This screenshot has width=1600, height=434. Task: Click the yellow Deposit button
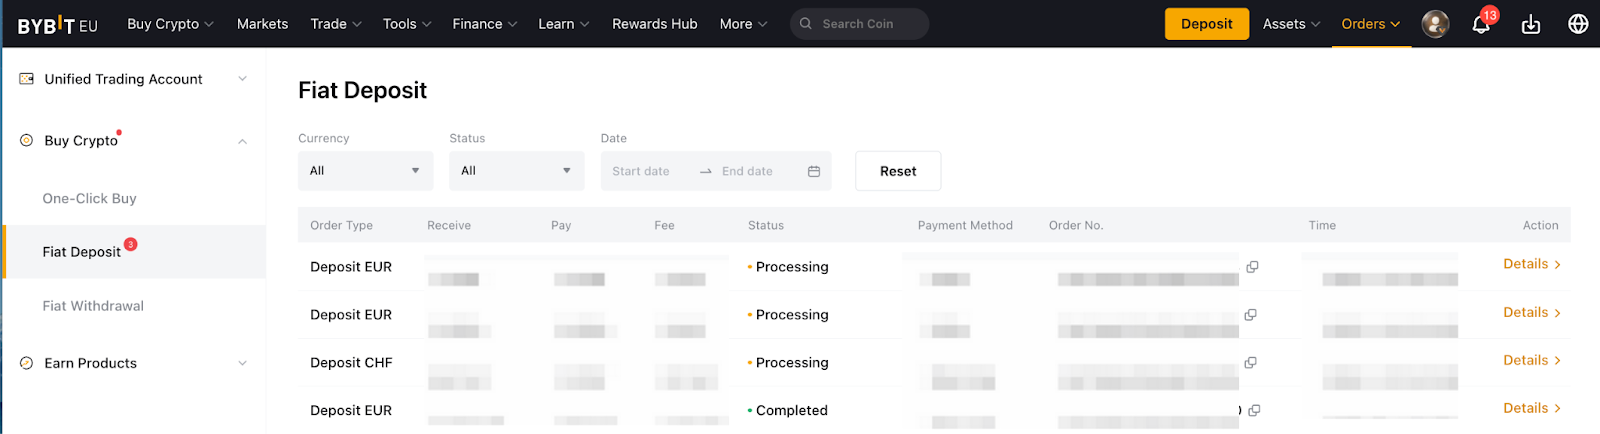pyautogui.click(x=1206, y=24)
